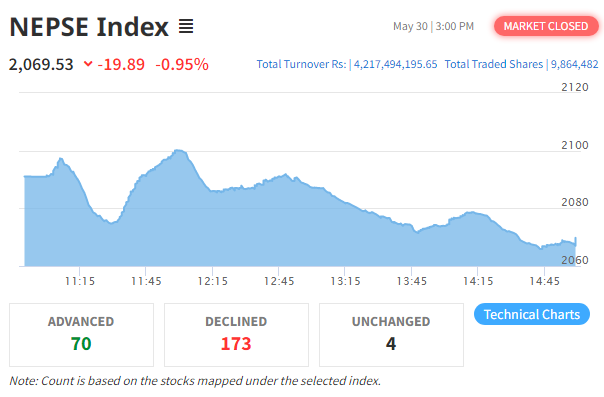Click the 11:45 time axis label
The image size is (604, 397).
point(146,281)
